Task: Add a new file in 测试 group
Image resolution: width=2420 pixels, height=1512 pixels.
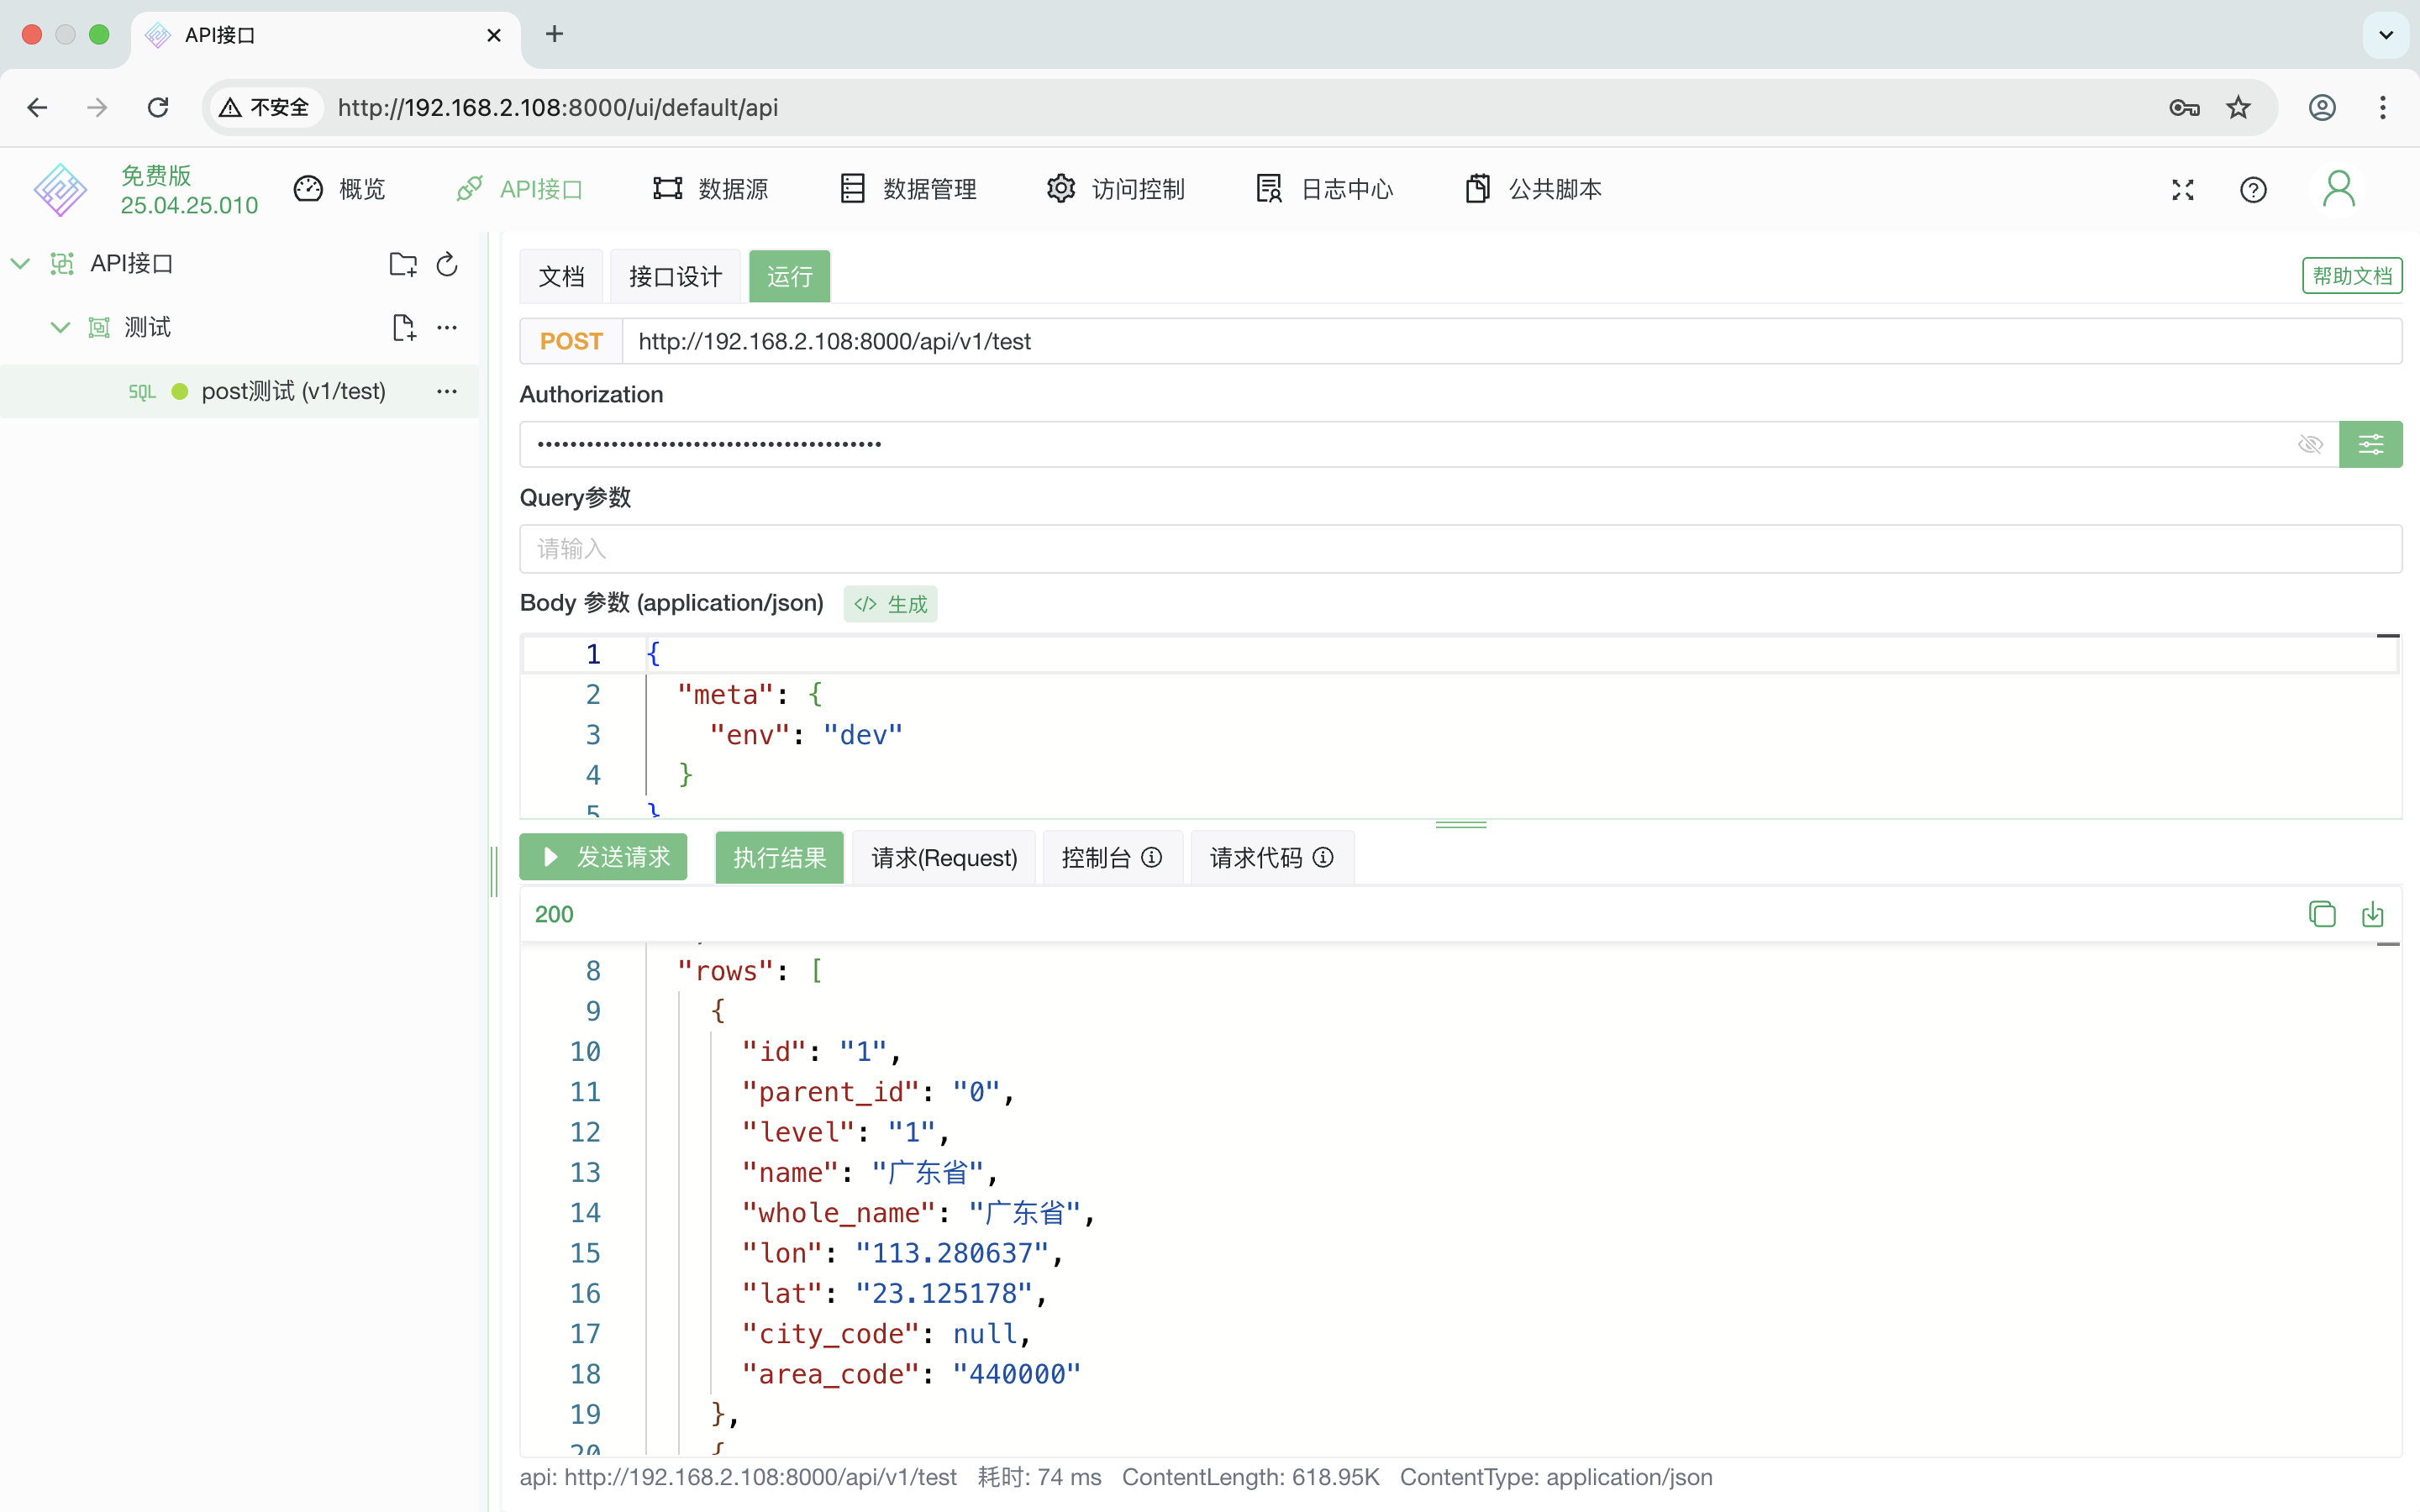Action: pos(403,327)
